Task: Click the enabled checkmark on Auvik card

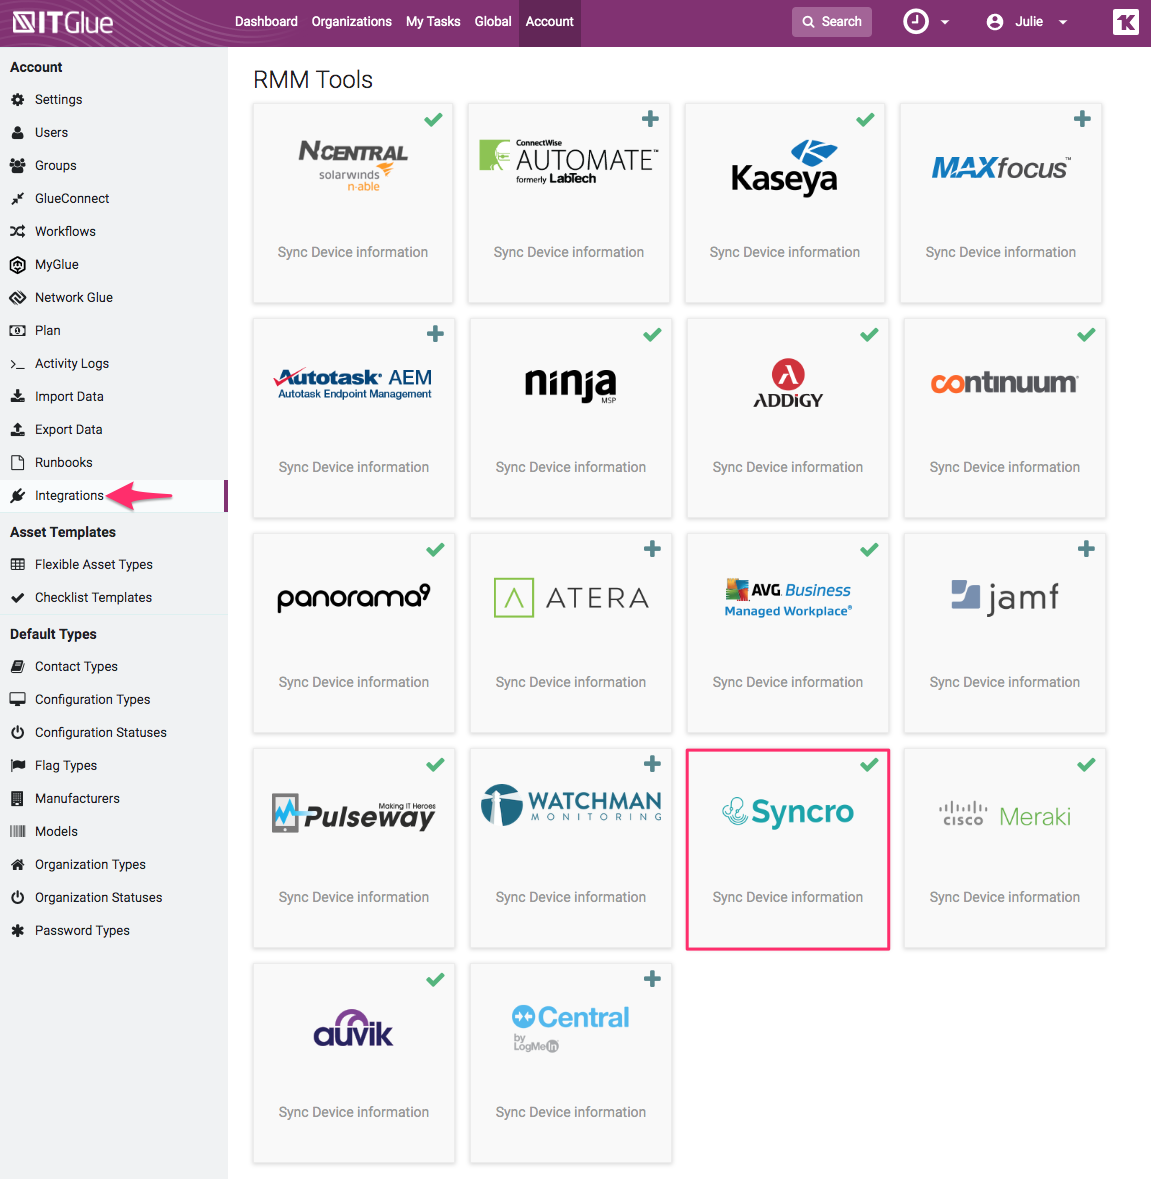Action: (435, 980)
